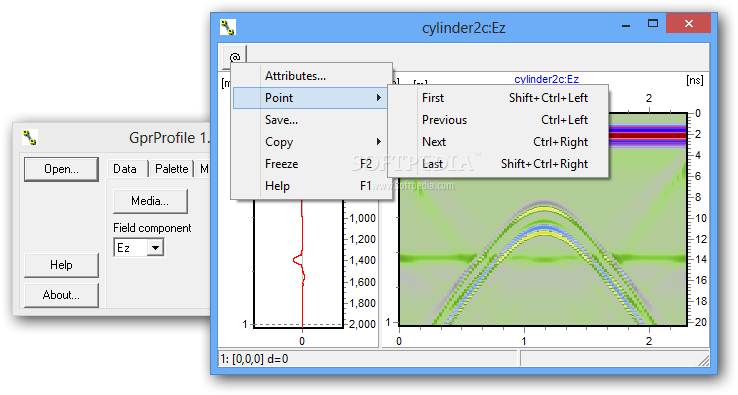Screen dimensions: 738x395
Task: Expand the Copy submenu
Action: [x=312, y=142]
